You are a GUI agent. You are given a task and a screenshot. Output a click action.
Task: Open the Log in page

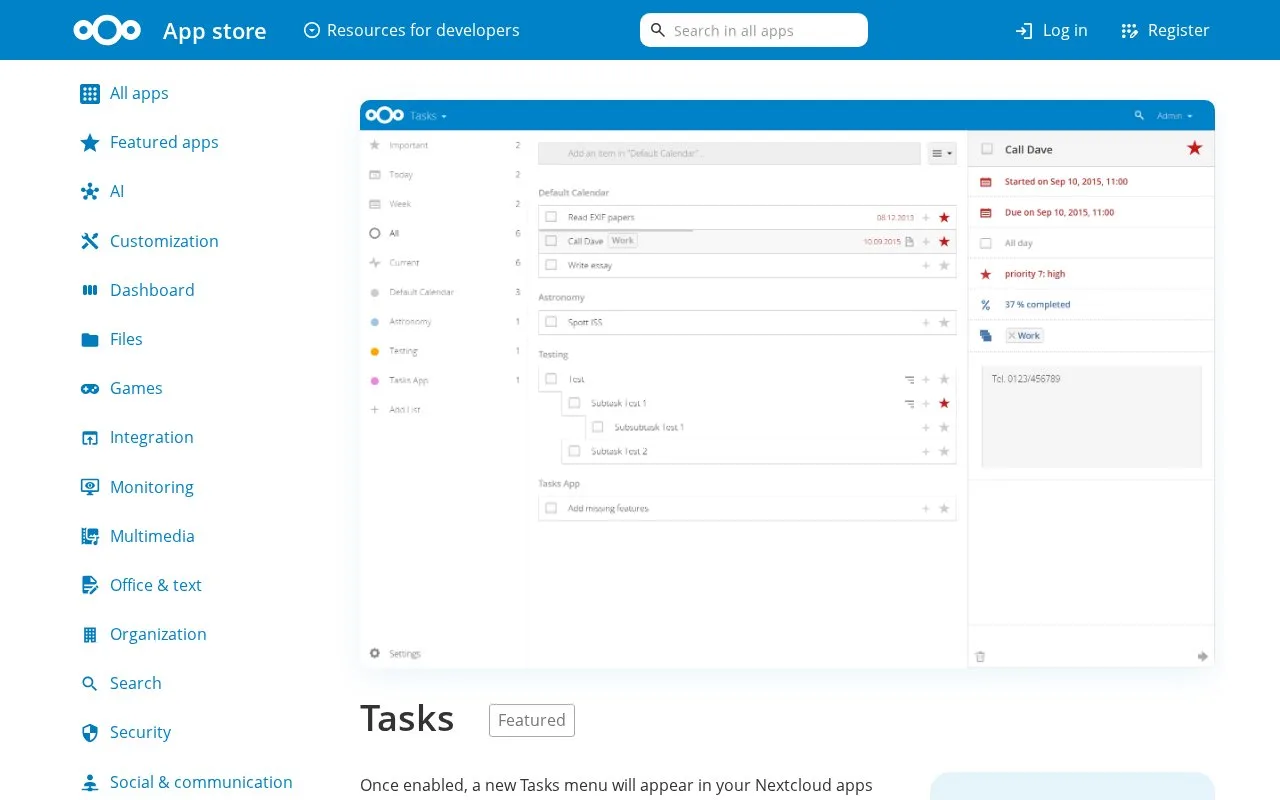[x=1051, y=30]
